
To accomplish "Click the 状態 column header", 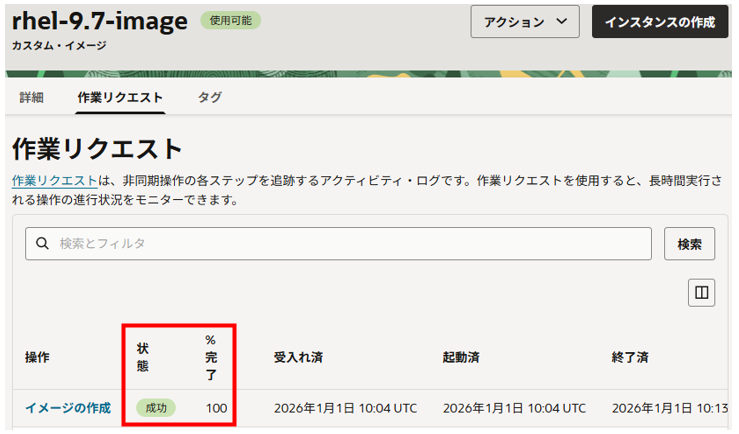I will [x=143, y=357].
